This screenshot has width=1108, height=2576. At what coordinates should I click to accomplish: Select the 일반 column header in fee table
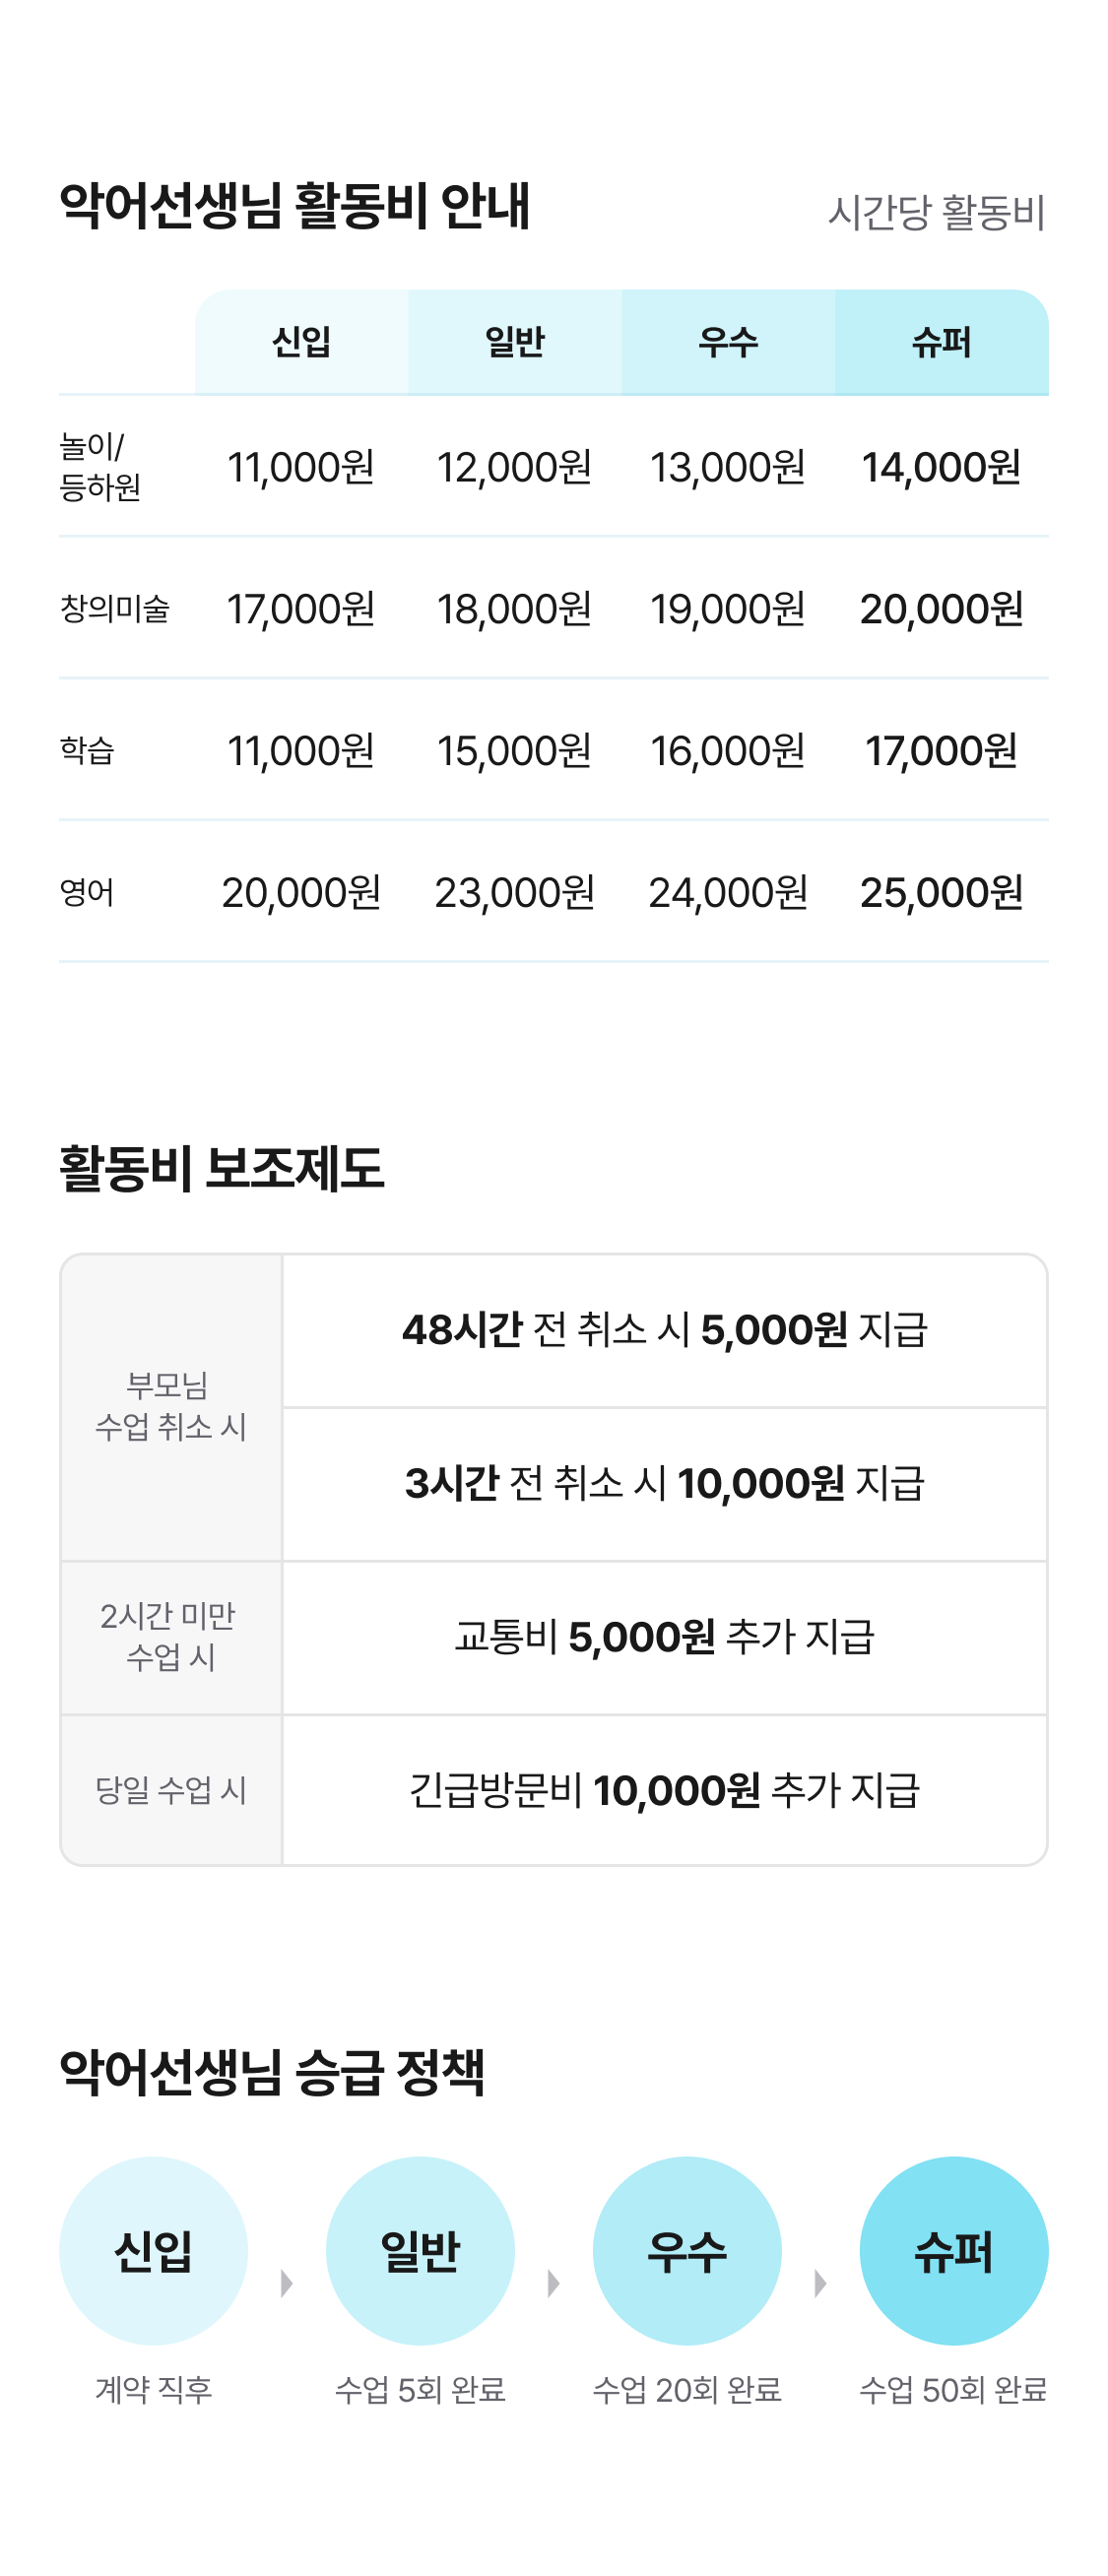515,342
